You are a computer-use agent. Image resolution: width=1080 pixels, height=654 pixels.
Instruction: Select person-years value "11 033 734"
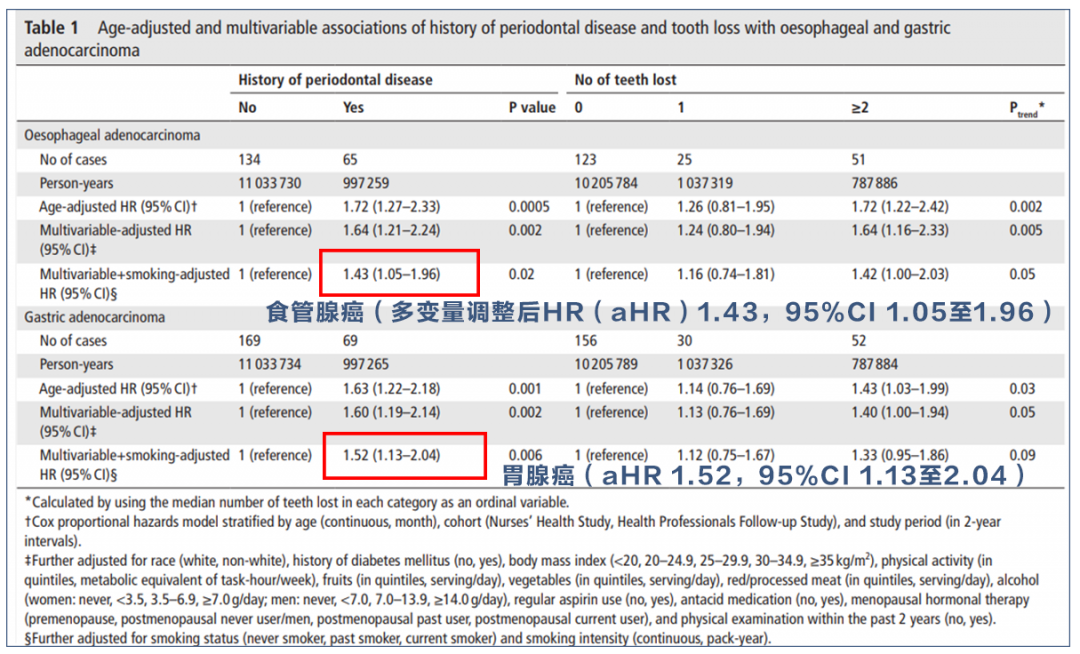coord(270,364)
